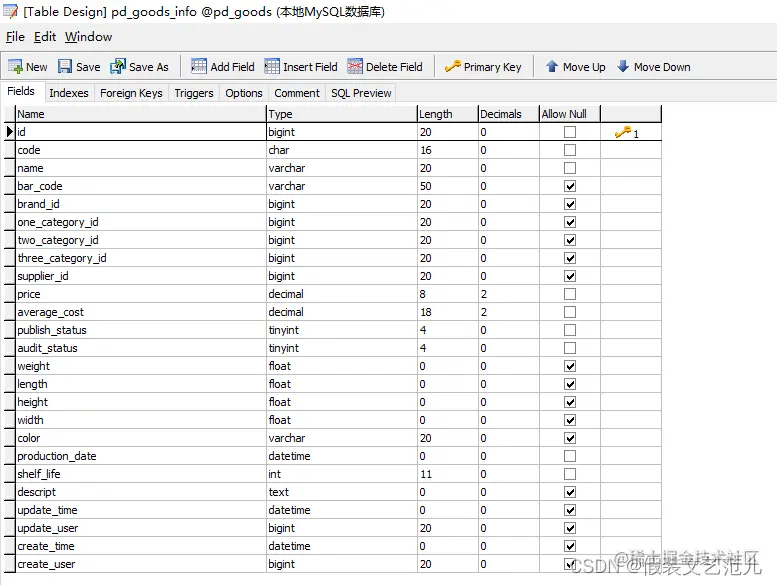Viewport: 777px width, 585px height.
Task: Uncheck Allow Null for bar_code field
Action: pos(570,186)
